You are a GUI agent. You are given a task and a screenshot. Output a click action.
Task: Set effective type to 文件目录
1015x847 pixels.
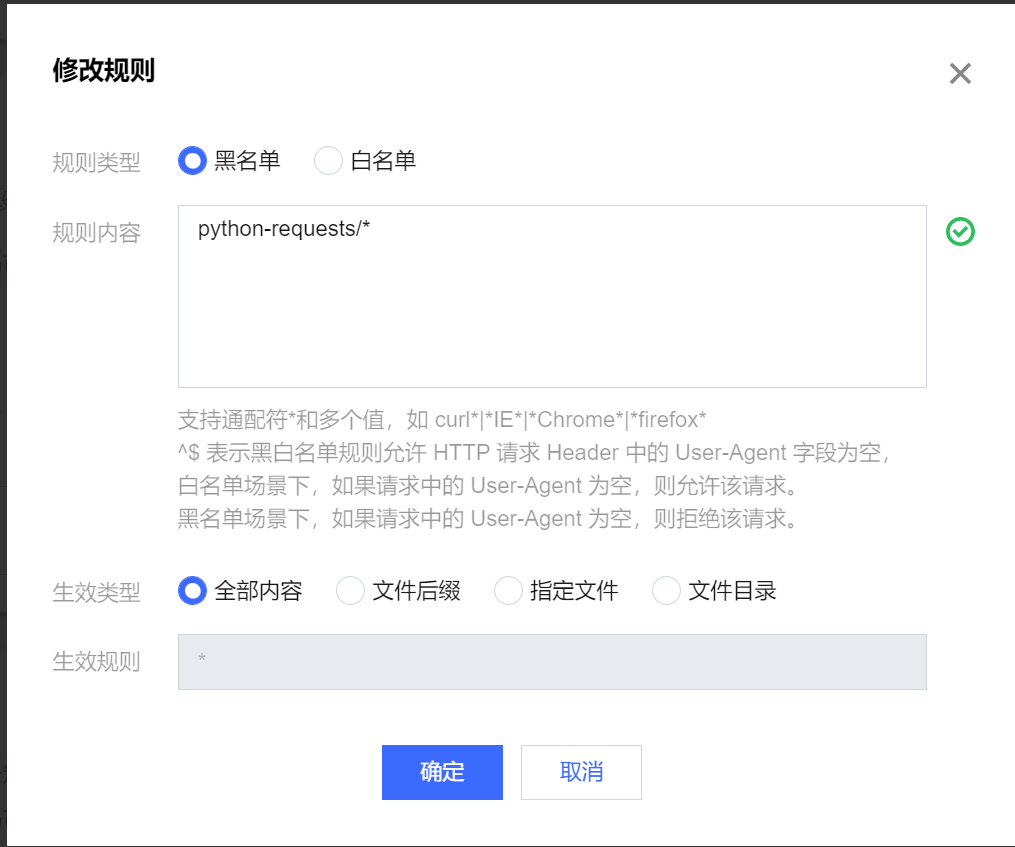click(x=666, y=591)
